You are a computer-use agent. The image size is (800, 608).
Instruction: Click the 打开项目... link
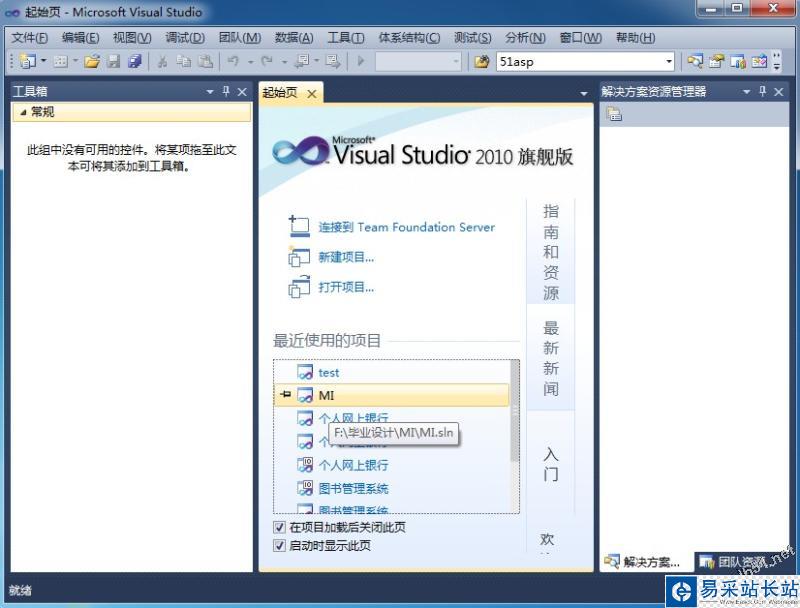(346, 287)
